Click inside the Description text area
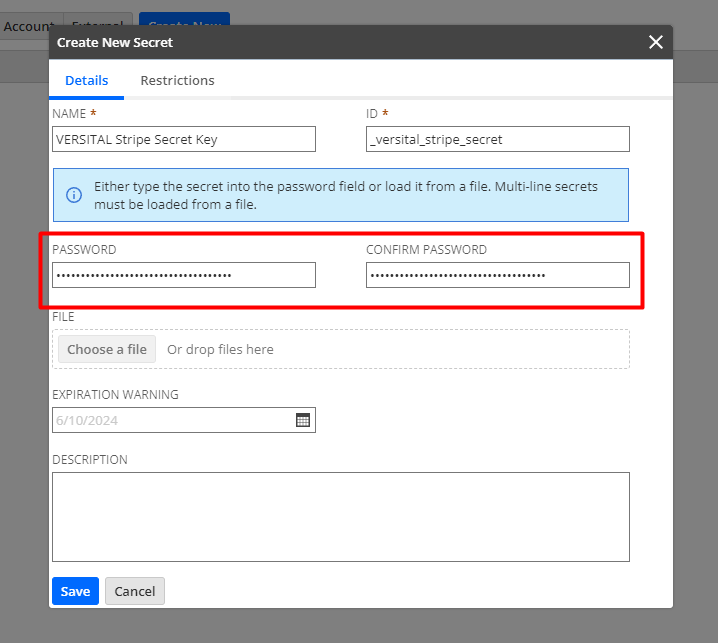The height and width of the screenshot is (643, 718). tap(340, 516)
